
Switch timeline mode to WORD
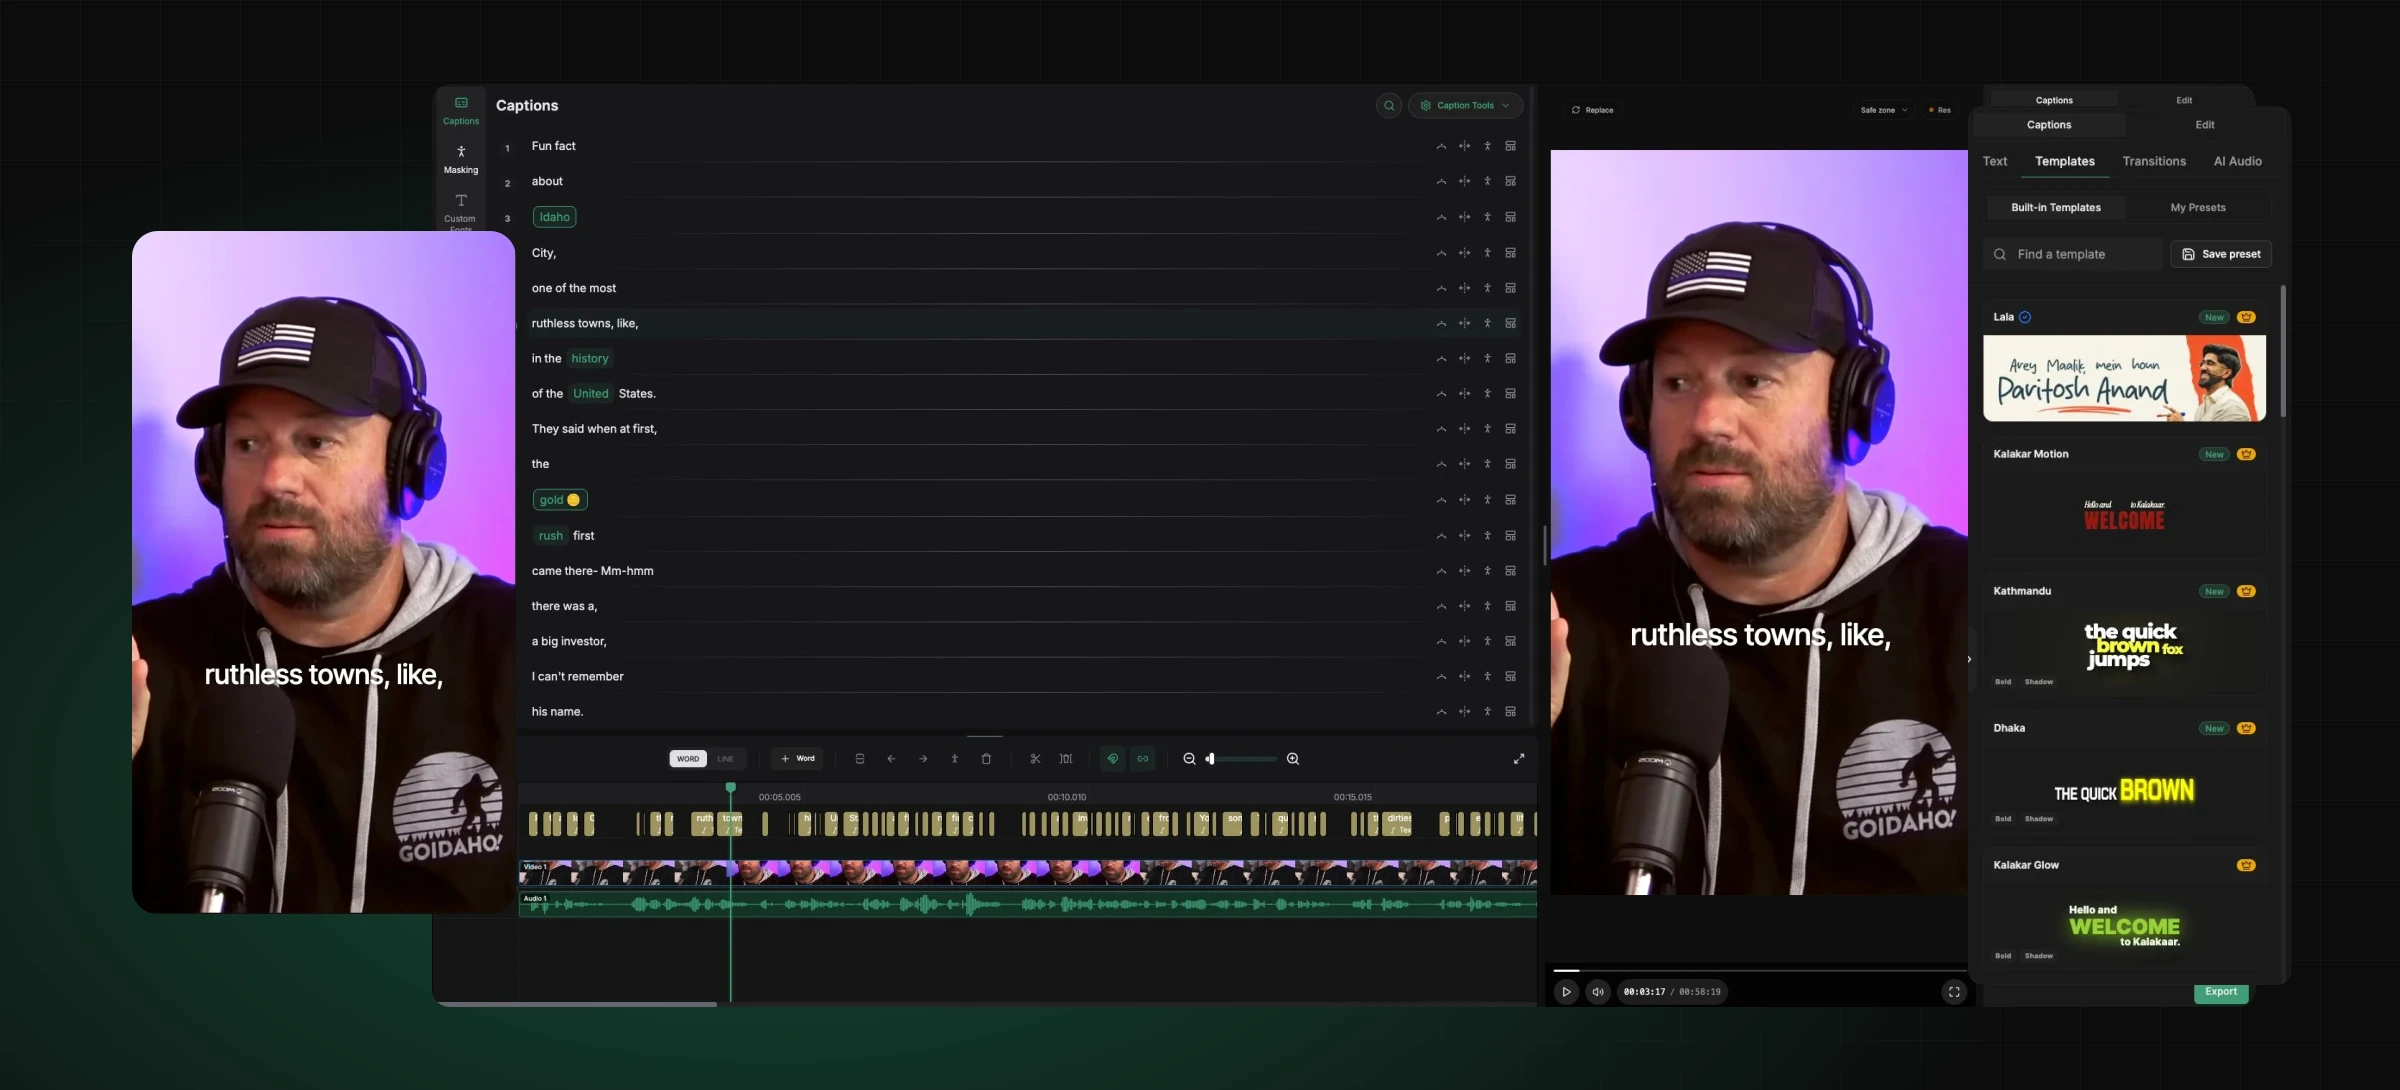688,759
